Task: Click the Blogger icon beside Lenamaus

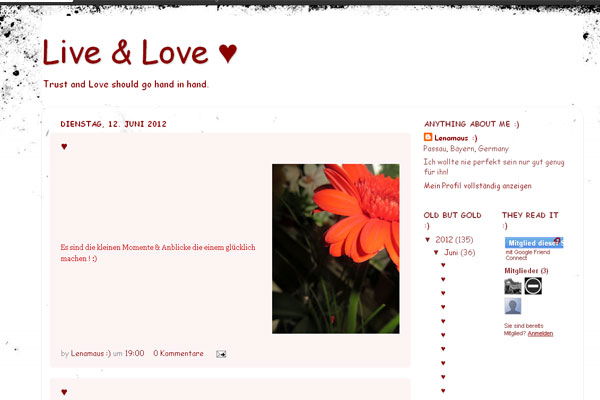Action: (428, 137)
